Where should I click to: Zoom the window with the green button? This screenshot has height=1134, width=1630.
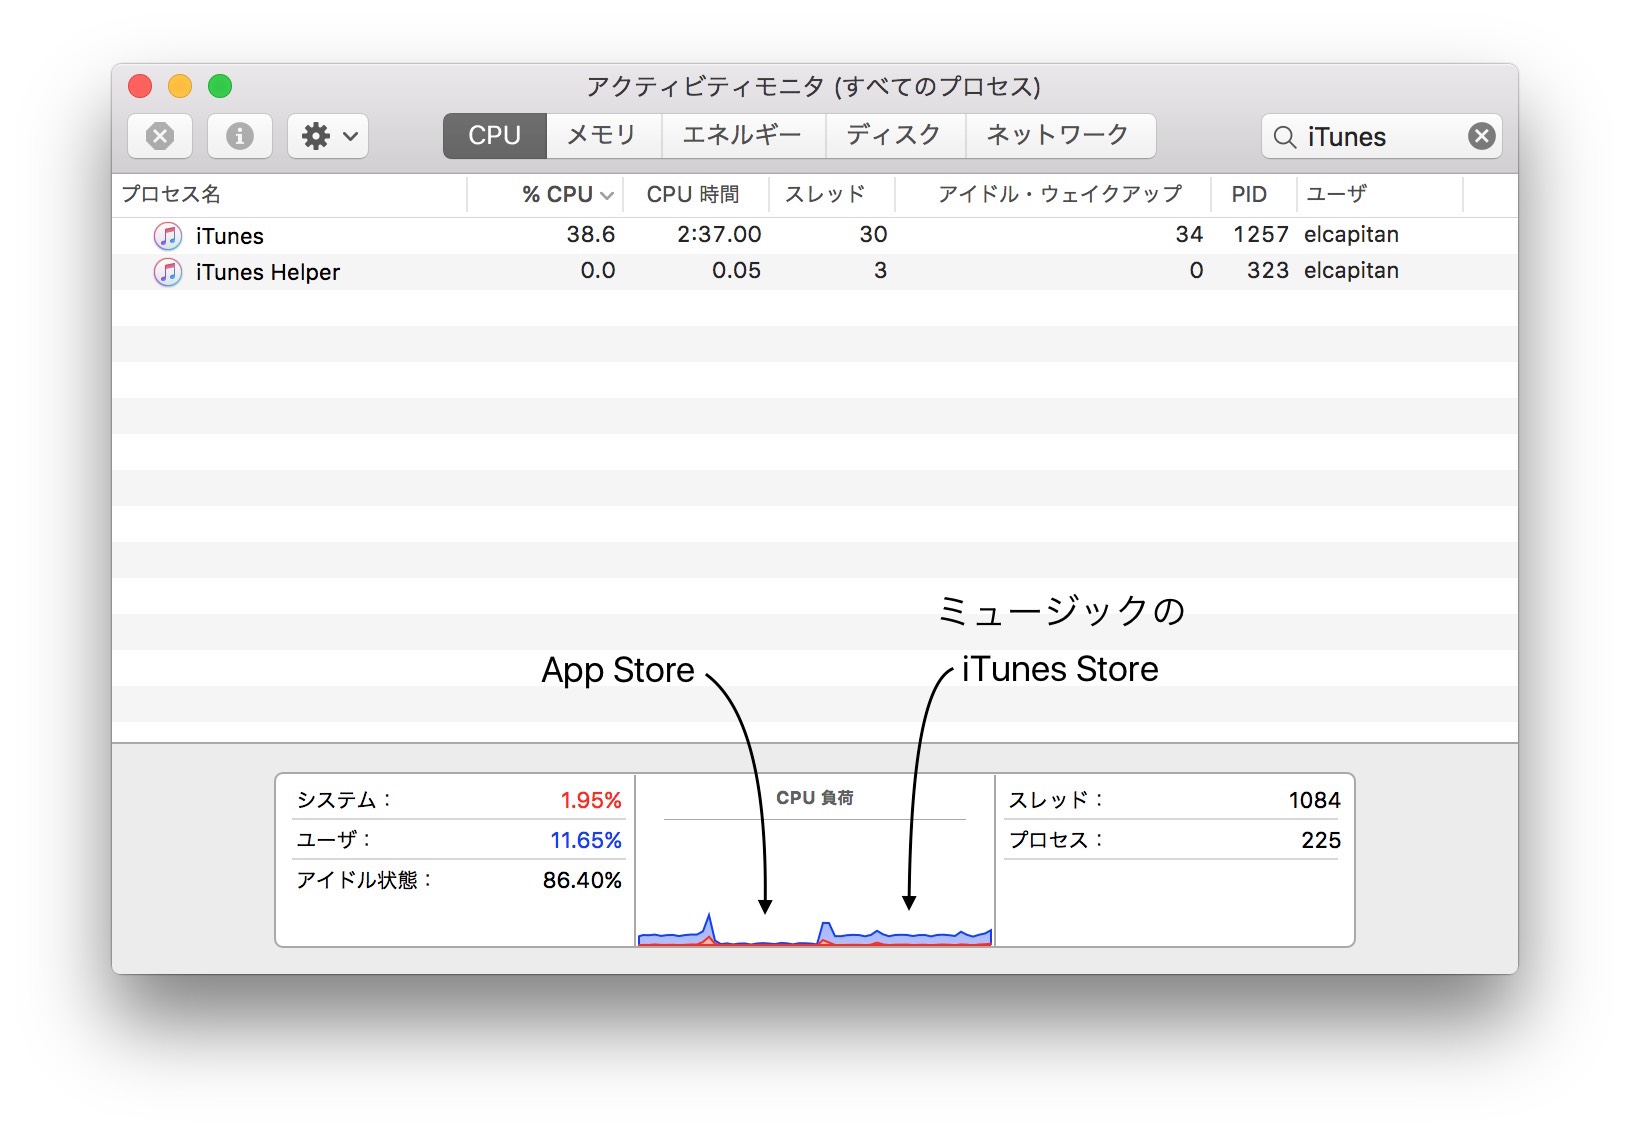point(220,86)
